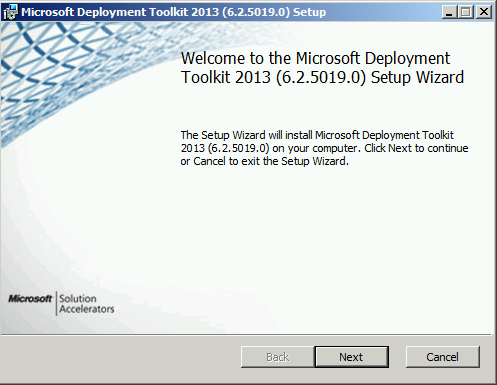Viewport: 497px width, 385px height.
Task: Cancel the setup wizard
Action: tap(443, 357)
